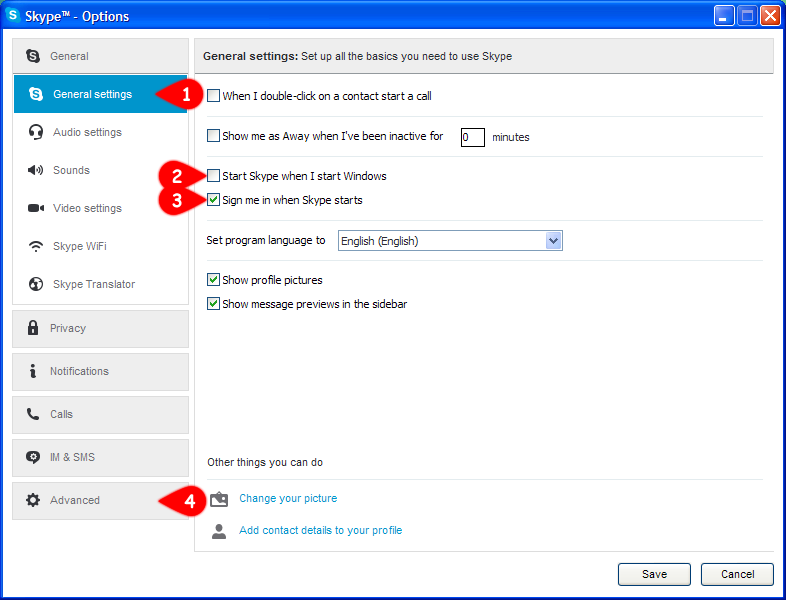Viewport: 786px width, 600px height.
Task: Click the info icon for Notifications
Action: 33,371
